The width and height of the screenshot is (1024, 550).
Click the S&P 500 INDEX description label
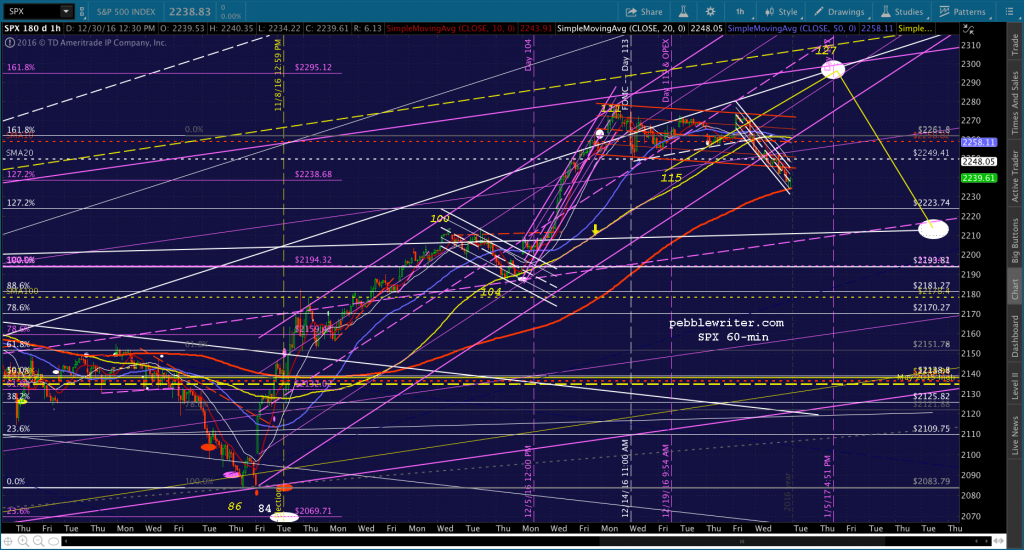point(126,12)
